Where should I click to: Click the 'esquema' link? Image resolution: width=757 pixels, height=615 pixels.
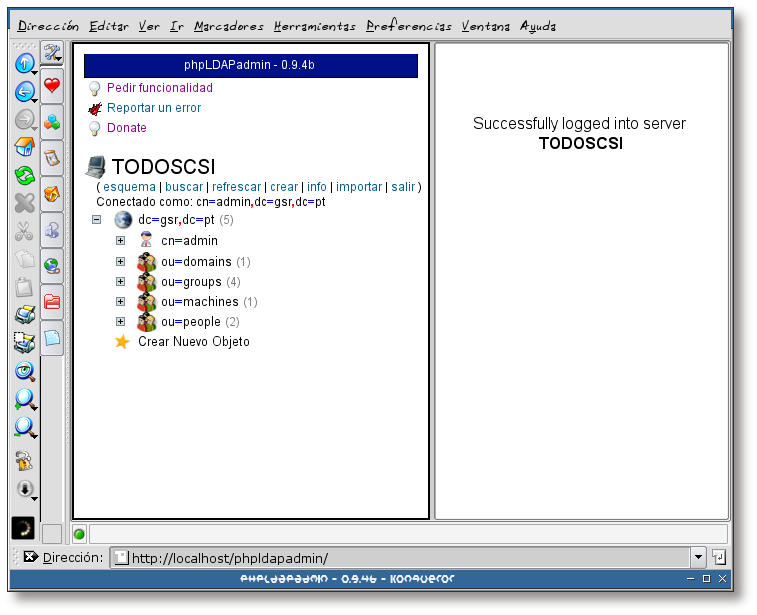pos(128,187)
